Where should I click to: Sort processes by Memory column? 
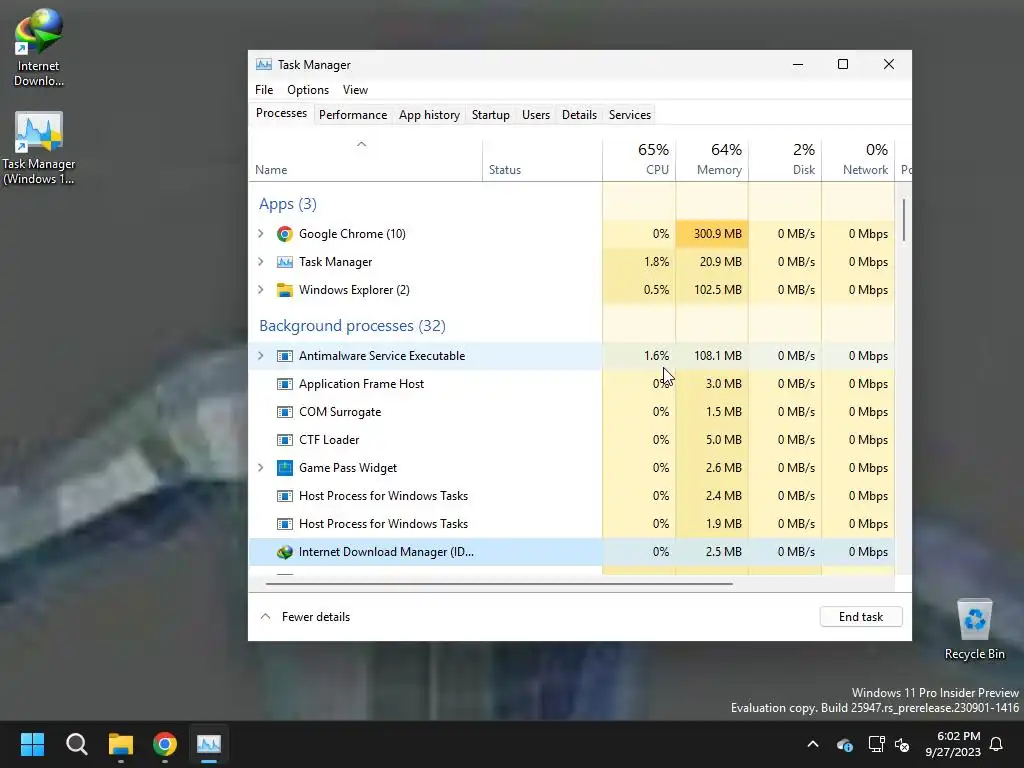(712, 160)
